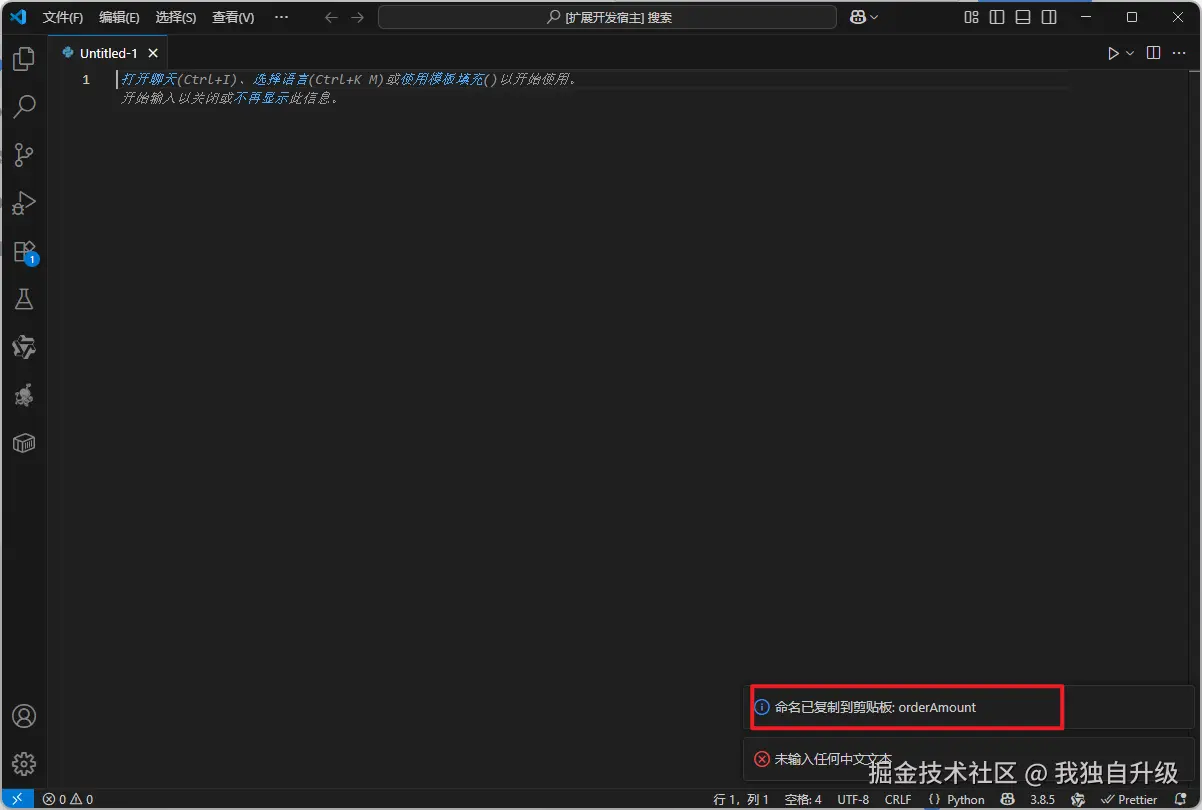Click the Copilot icon in the status bar

pos(1006,799)
